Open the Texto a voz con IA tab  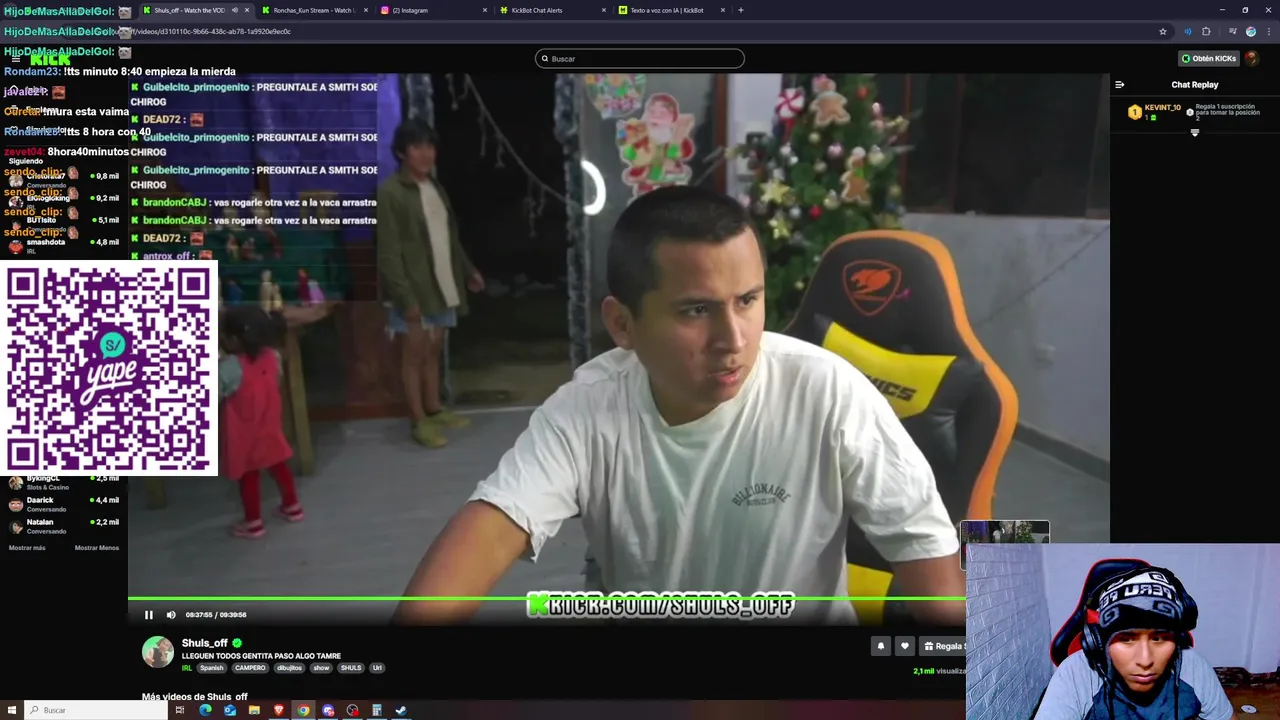pos(673,10)
